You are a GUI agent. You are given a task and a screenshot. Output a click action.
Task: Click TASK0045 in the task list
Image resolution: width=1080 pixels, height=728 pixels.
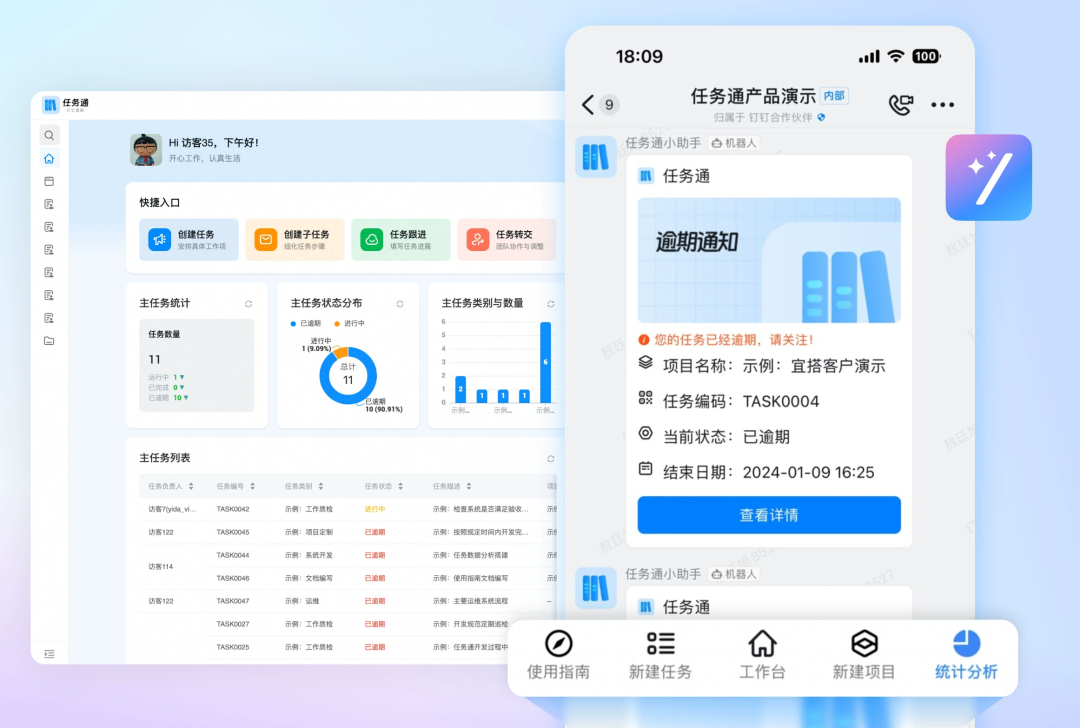(233, 532)
